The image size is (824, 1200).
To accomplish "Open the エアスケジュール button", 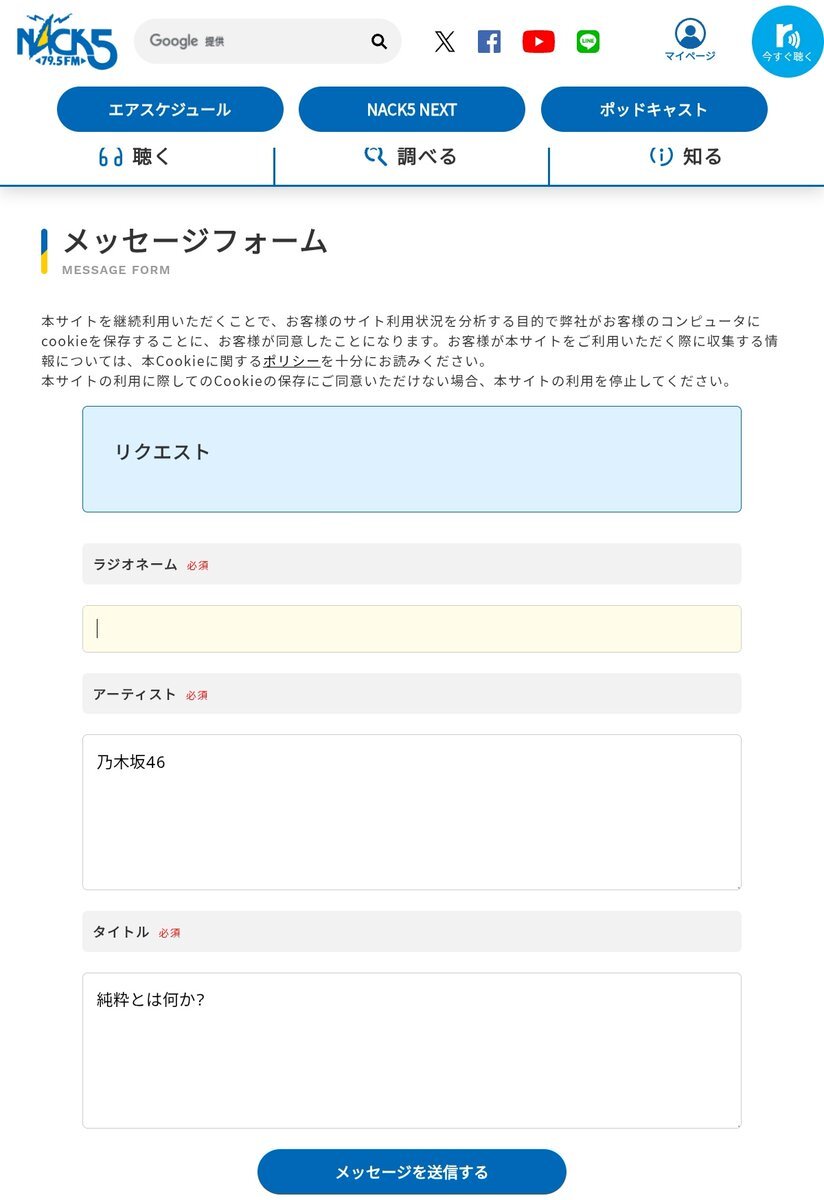I will (x=170, y=109).
